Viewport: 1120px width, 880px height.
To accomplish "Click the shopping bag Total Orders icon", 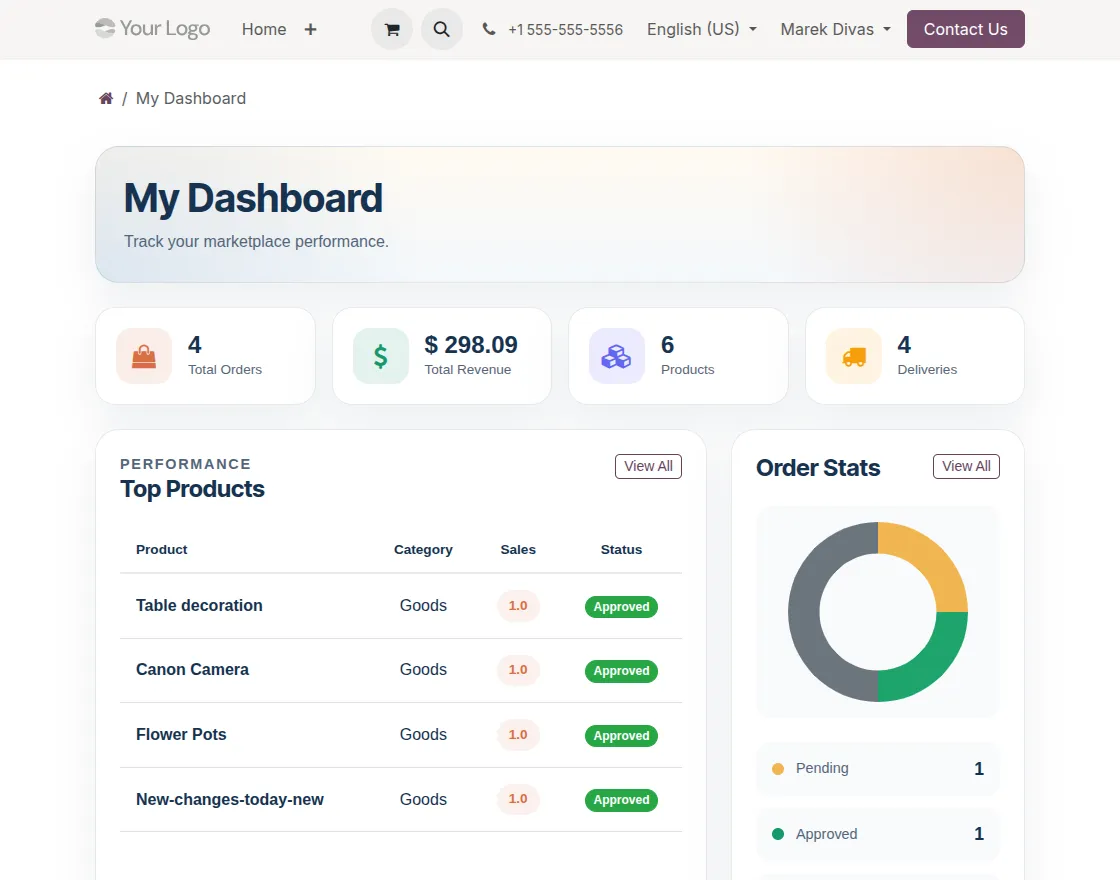I will point(144,356).
